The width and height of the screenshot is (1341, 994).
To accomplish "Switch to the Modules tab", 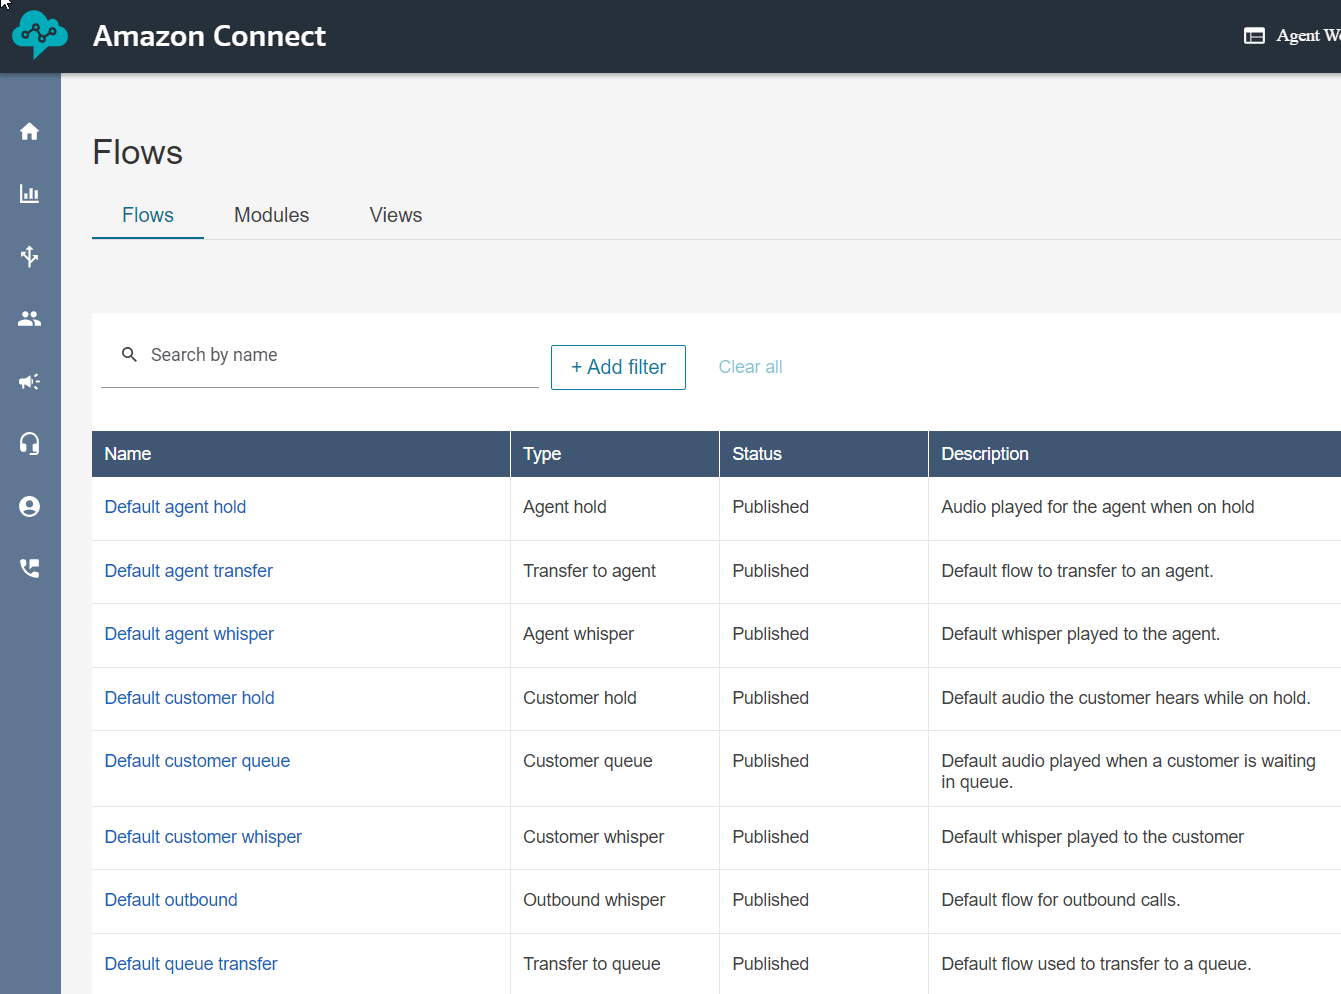I will click(x=271, y=215).
